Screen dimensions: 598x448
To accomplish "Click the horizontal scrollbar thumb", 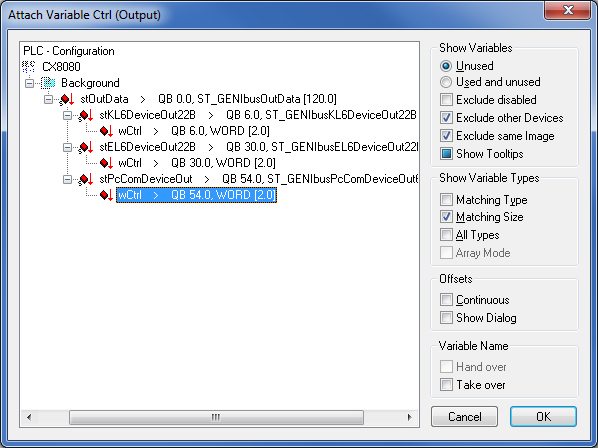I will tap(216, 417).
